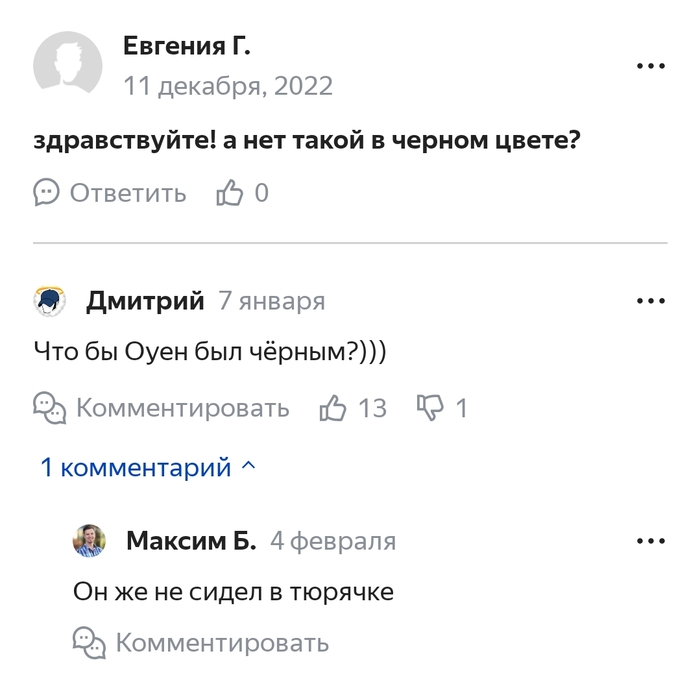Open the three-dot menu on Максим's comment
This screenshot has width=700, height=684.
coord(651,541)
